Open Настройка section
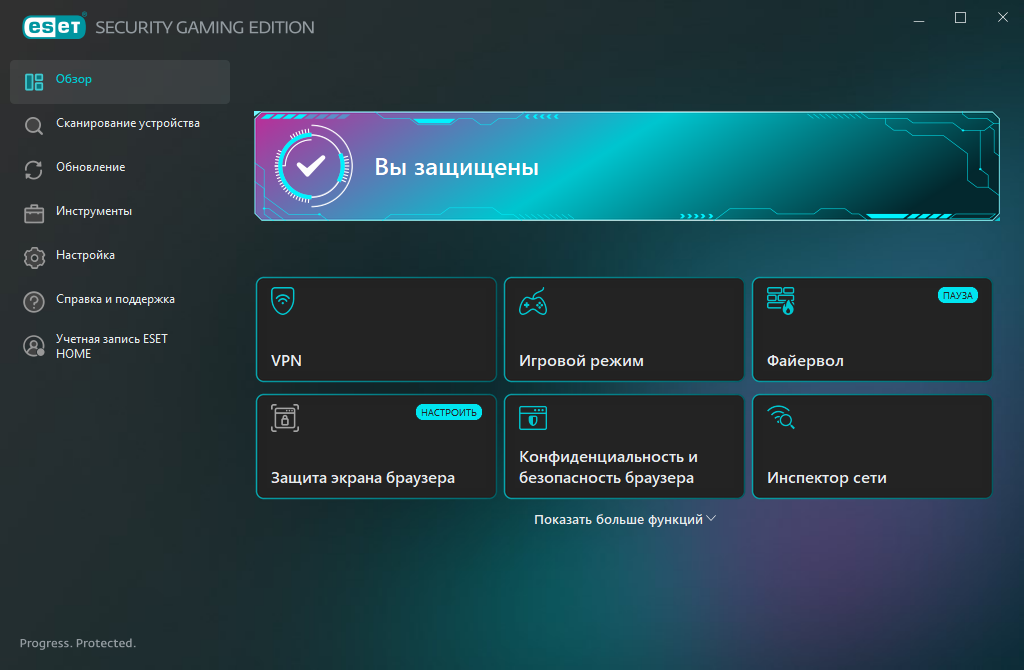 point(120,257)
